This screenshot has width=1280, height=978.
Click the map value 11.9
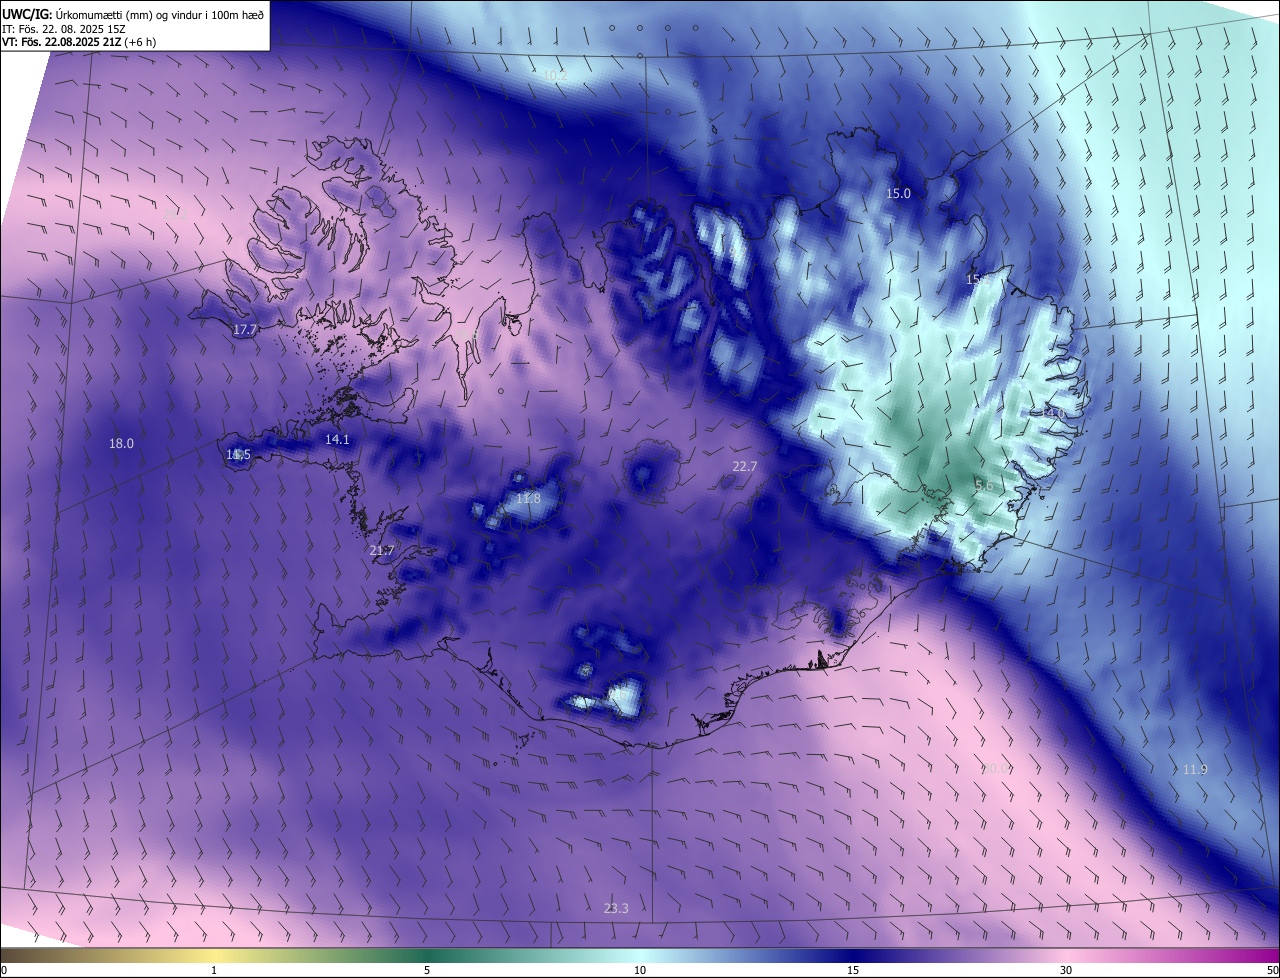tap(1195, 769)
